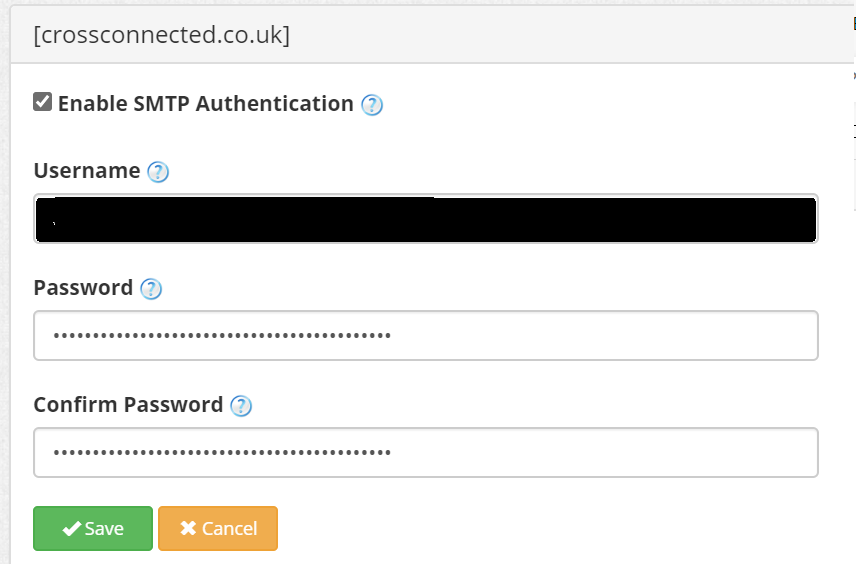The image size is (856, 564).
Task: Save the SMTP authentication settings
Action: click(x=93, y=529)
